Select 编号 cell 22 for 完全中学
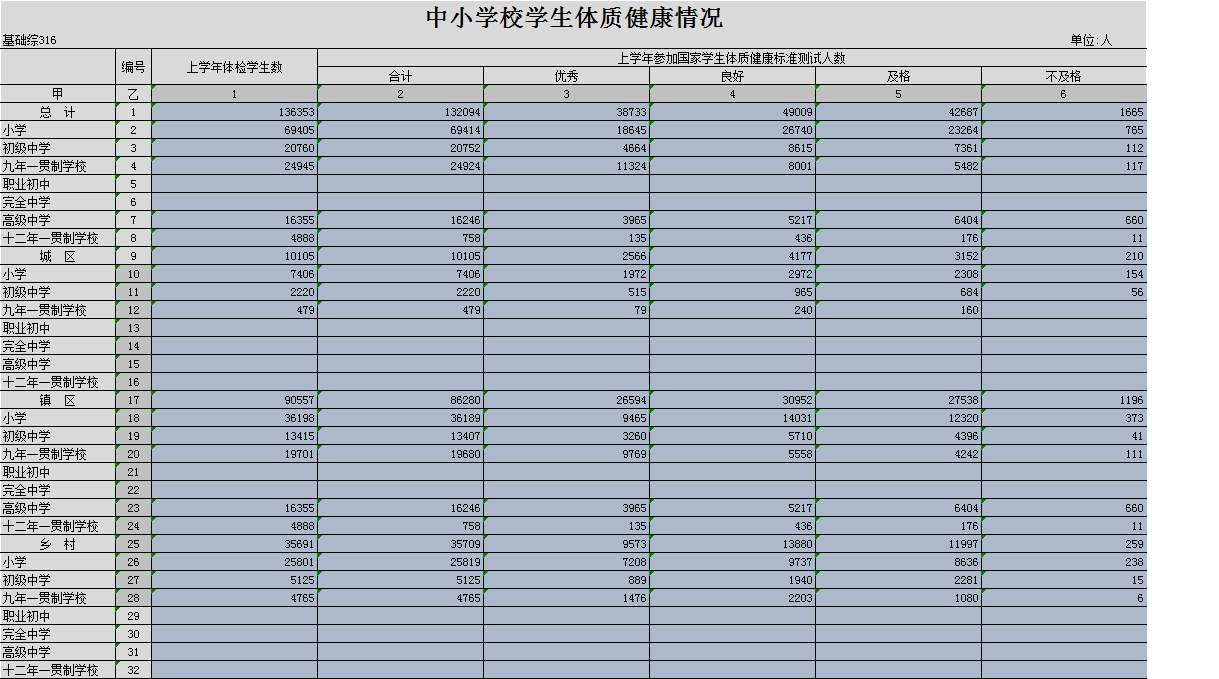The width and height of the screenshot is (1219, 679). 134,490
